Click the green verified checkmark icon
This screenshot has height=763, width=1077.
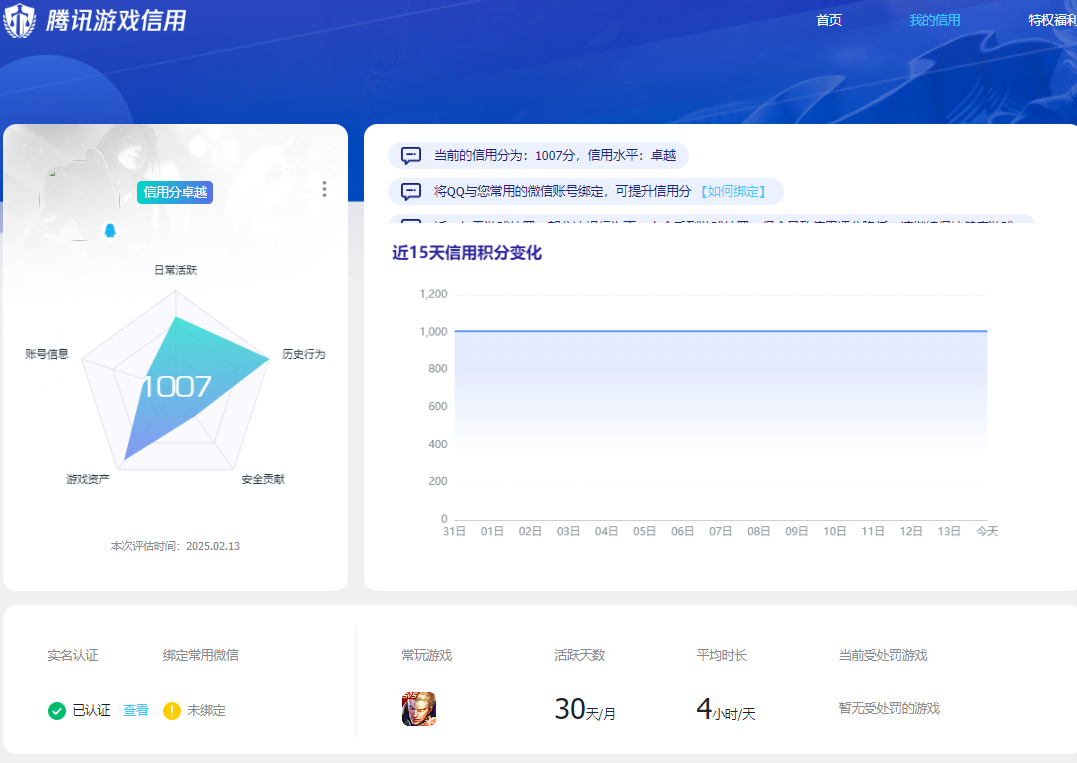click(x=57, y=711)
